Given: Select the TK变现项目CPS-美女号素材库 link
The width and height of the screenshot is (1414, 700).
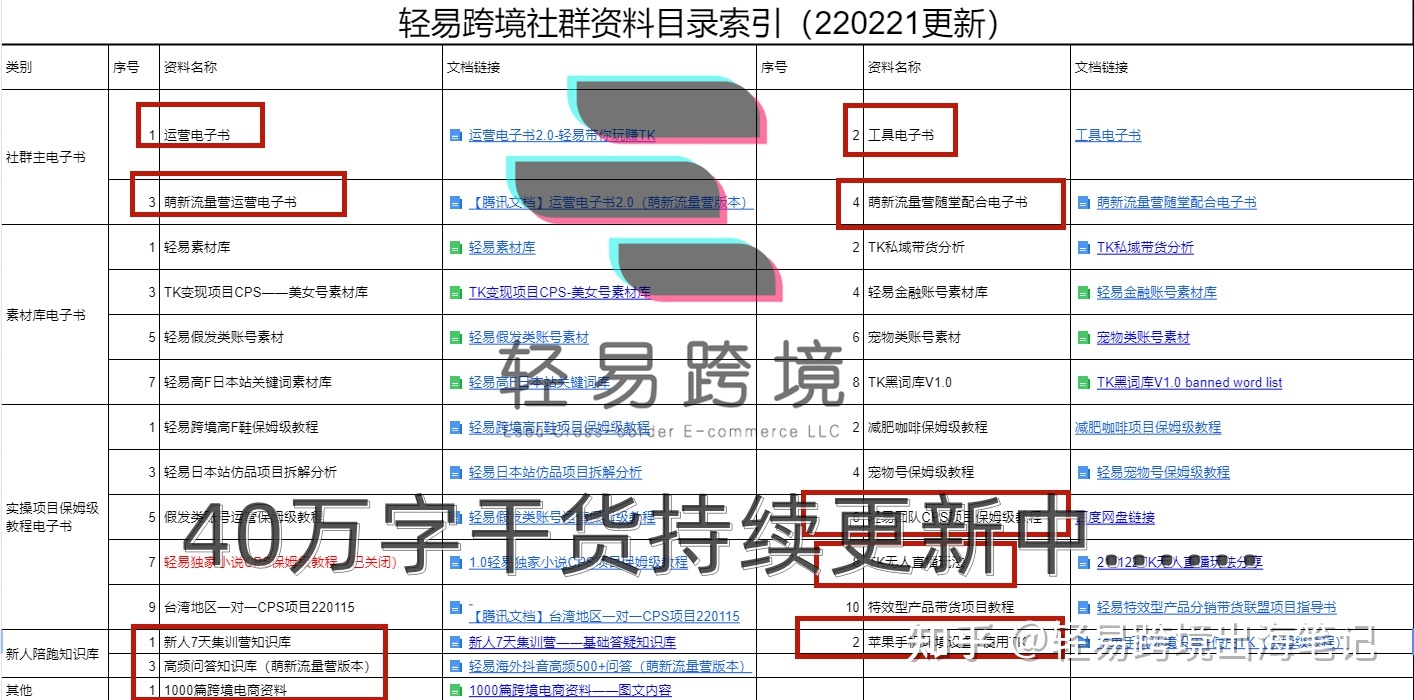Looking at the screenshot, I should pos(558,292).
